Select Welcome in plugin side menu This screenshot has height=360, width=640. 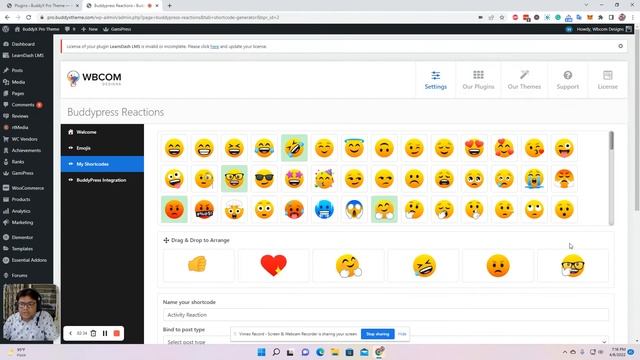point(102,132)
